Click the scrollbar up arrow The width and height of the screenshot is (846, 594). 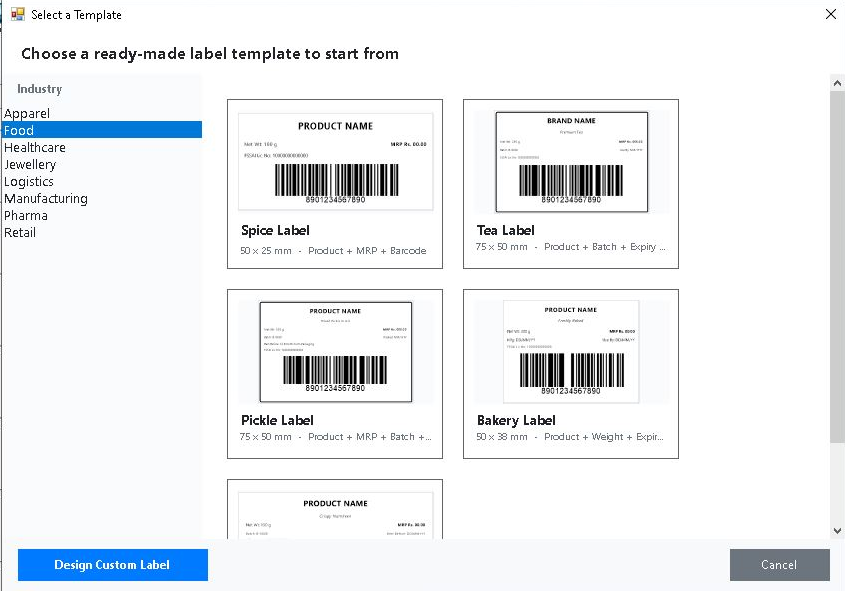coord(837,83)
